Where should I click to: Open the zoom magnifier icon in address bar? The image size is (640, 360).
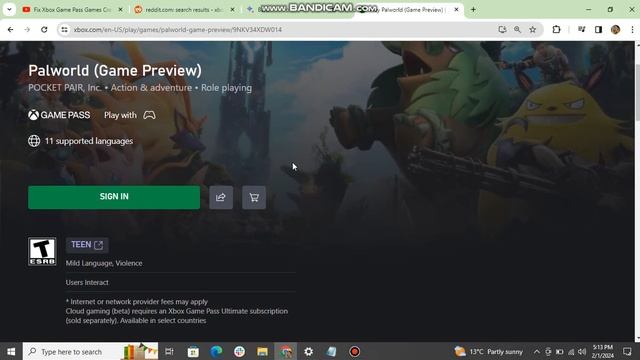tap(517, 29)
